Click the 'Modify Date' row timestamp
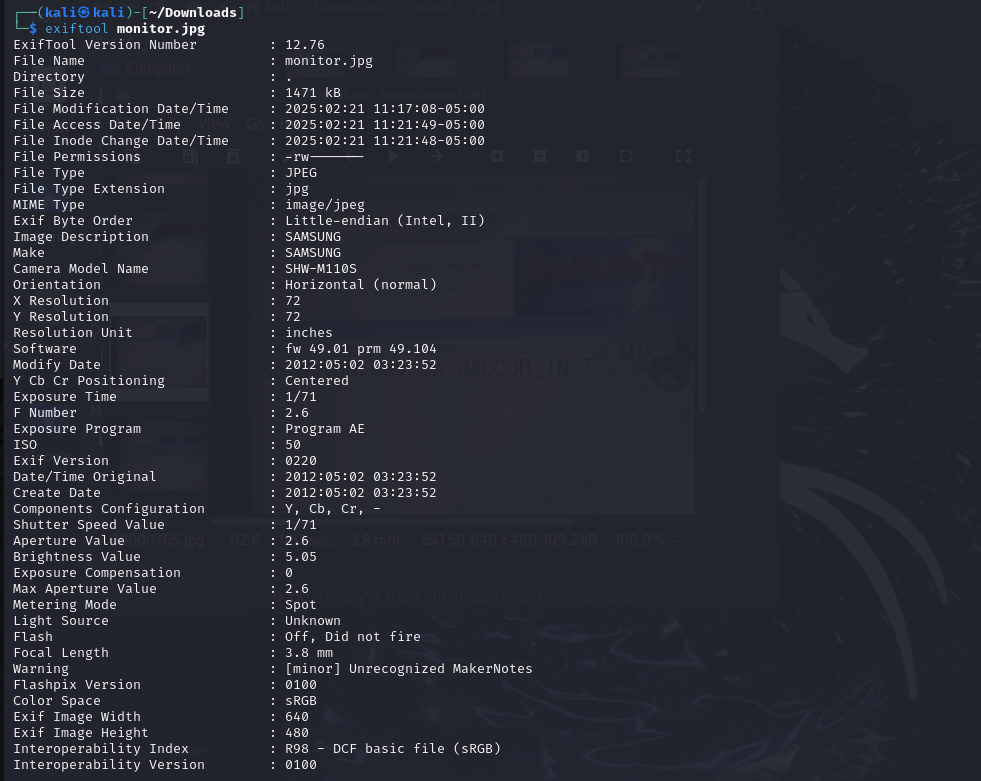 pyautogui.click(x=361, y=365)
